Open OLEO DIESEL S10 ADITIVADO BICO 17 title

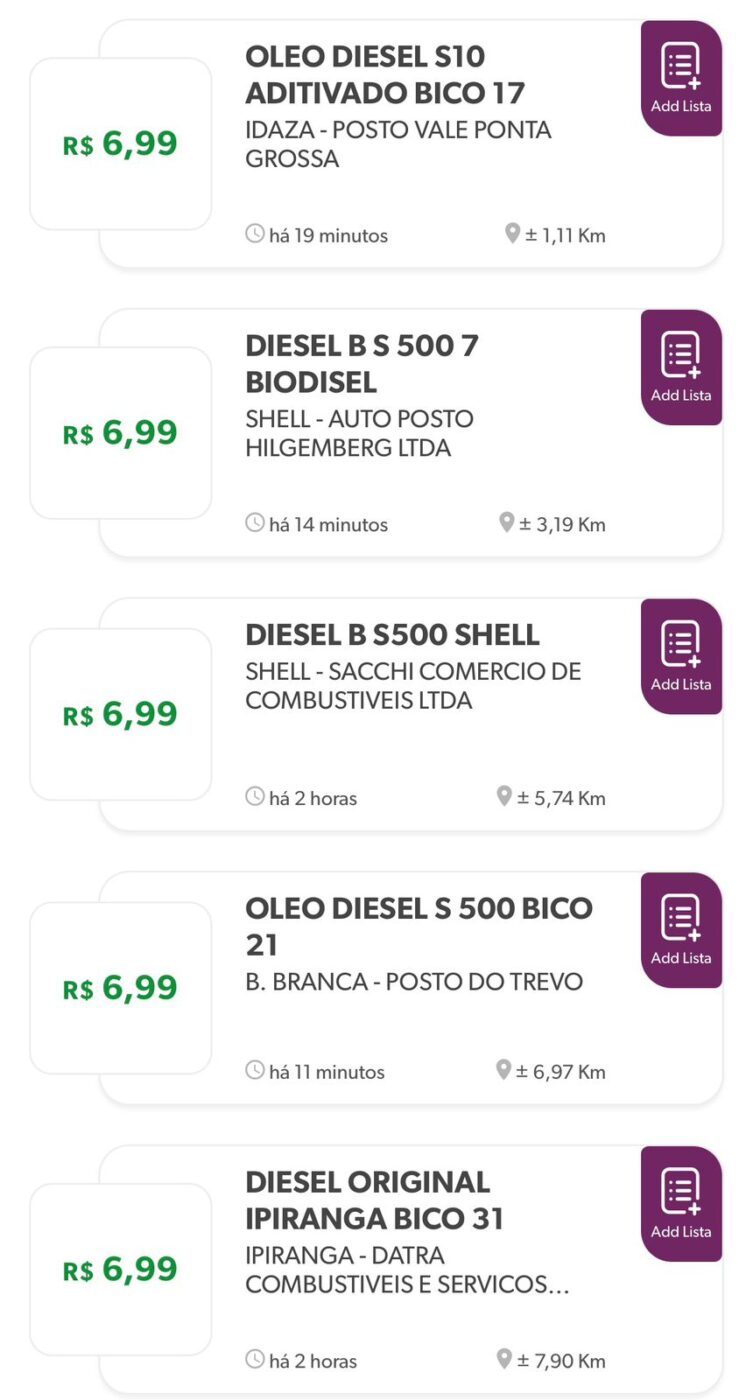coord(385,75)
